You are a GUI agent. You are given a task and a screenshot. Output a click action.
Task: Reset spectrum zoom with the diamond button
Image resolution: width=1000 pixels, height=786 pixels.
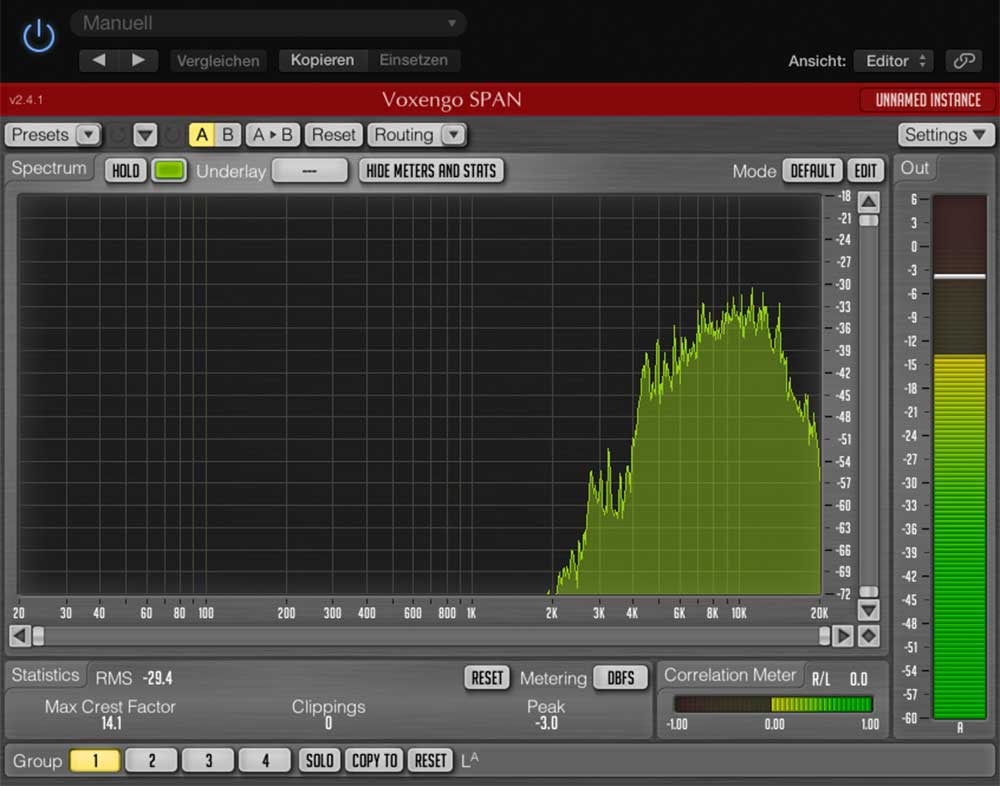(x=869, y=636)
